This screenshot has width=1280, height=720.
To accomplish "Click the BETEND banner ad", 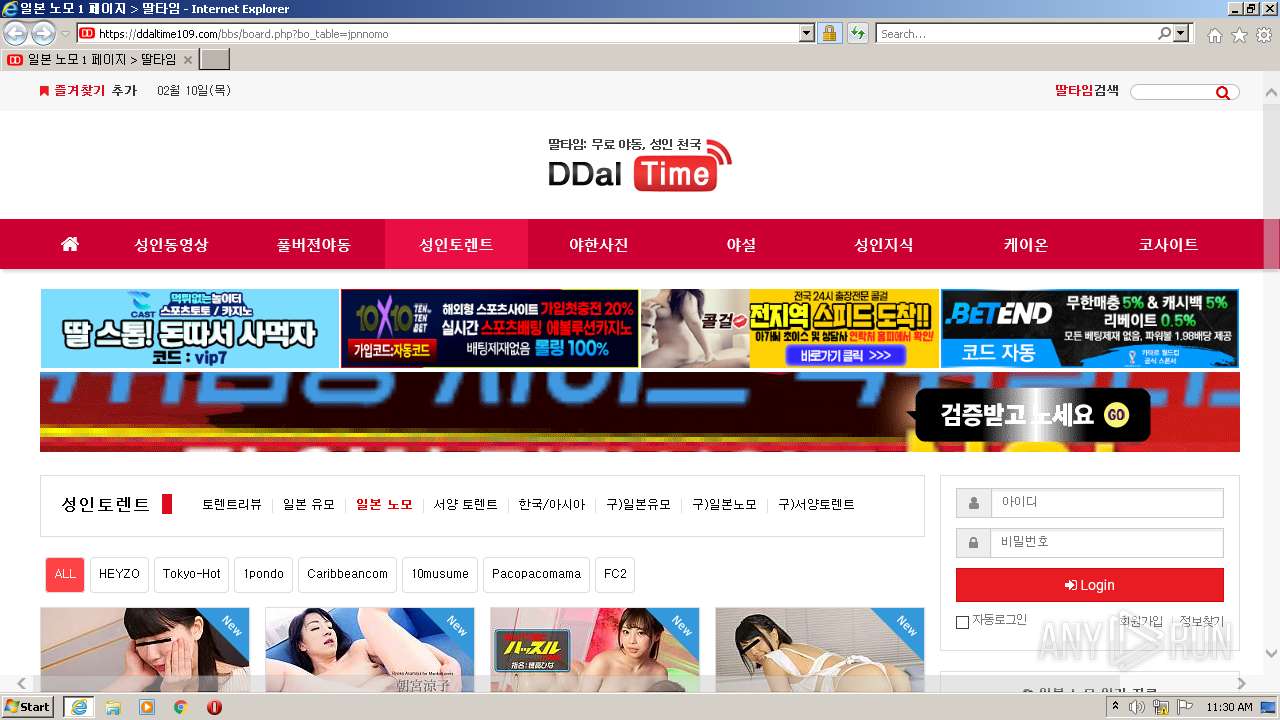I will [1090, 328].
